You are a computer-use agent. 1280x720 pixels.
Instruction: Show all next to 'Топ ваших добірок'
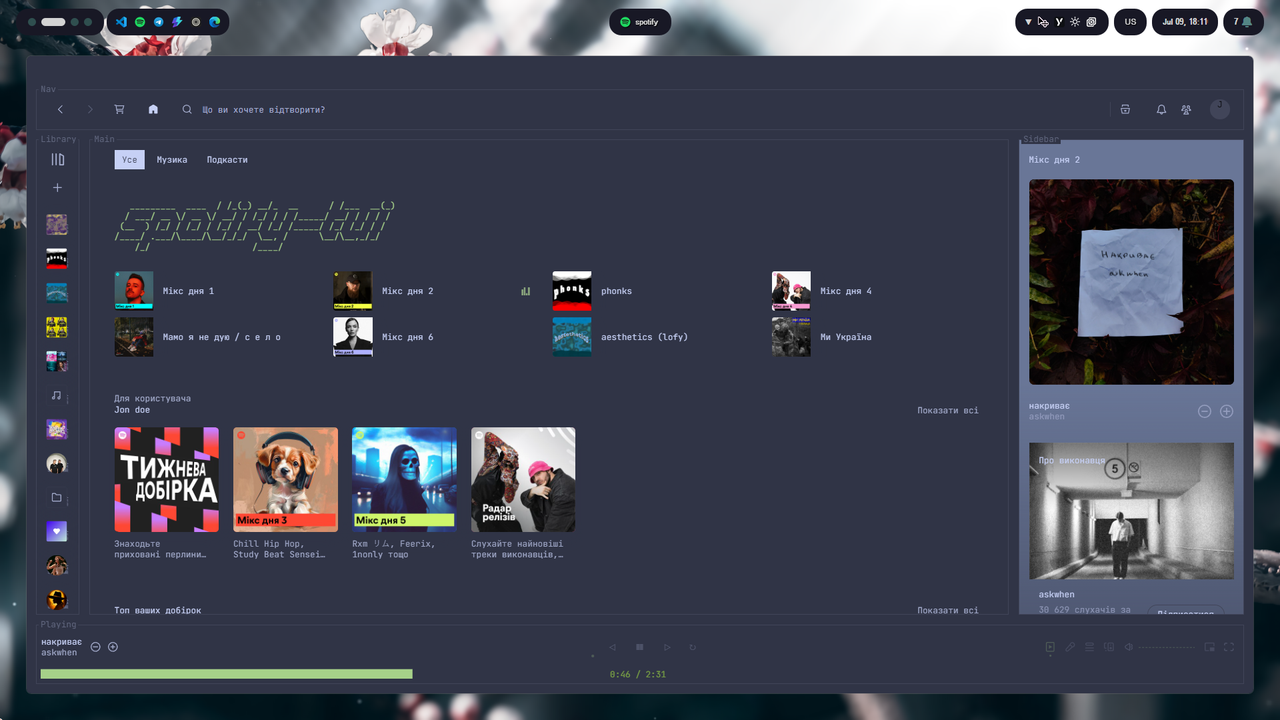(x=948, y=609)
